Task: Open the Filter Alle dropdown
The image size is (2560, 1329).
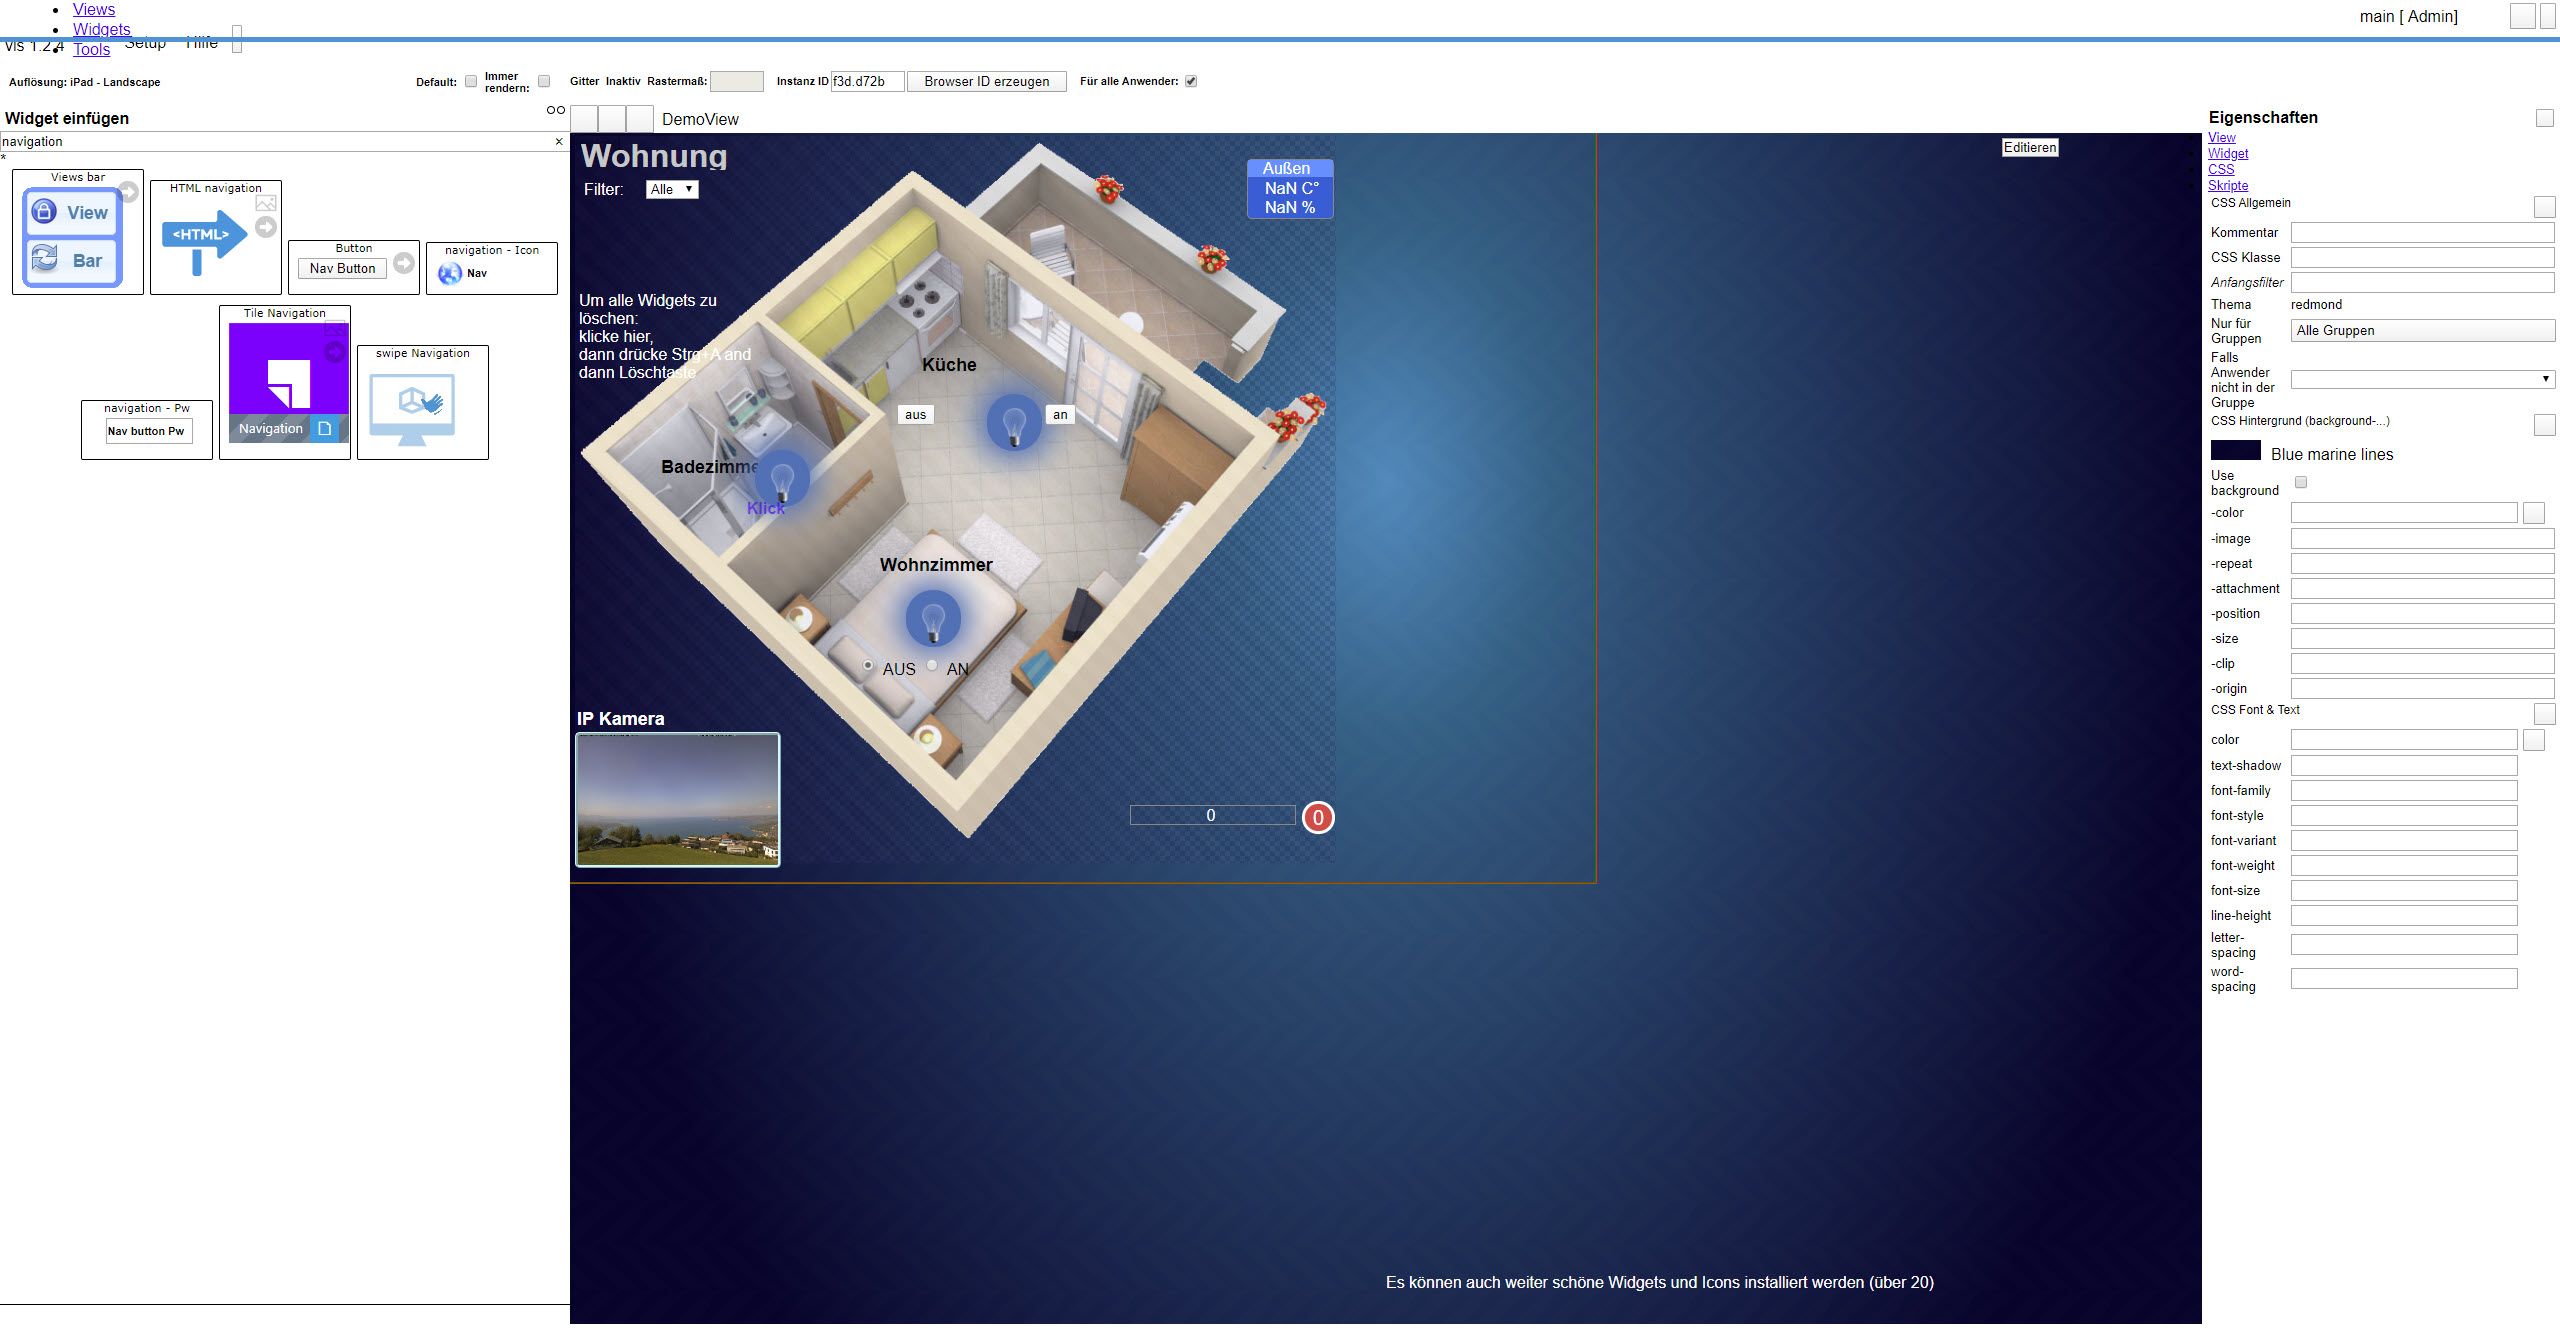Action: pyautogui.click(x=672, y=190)
